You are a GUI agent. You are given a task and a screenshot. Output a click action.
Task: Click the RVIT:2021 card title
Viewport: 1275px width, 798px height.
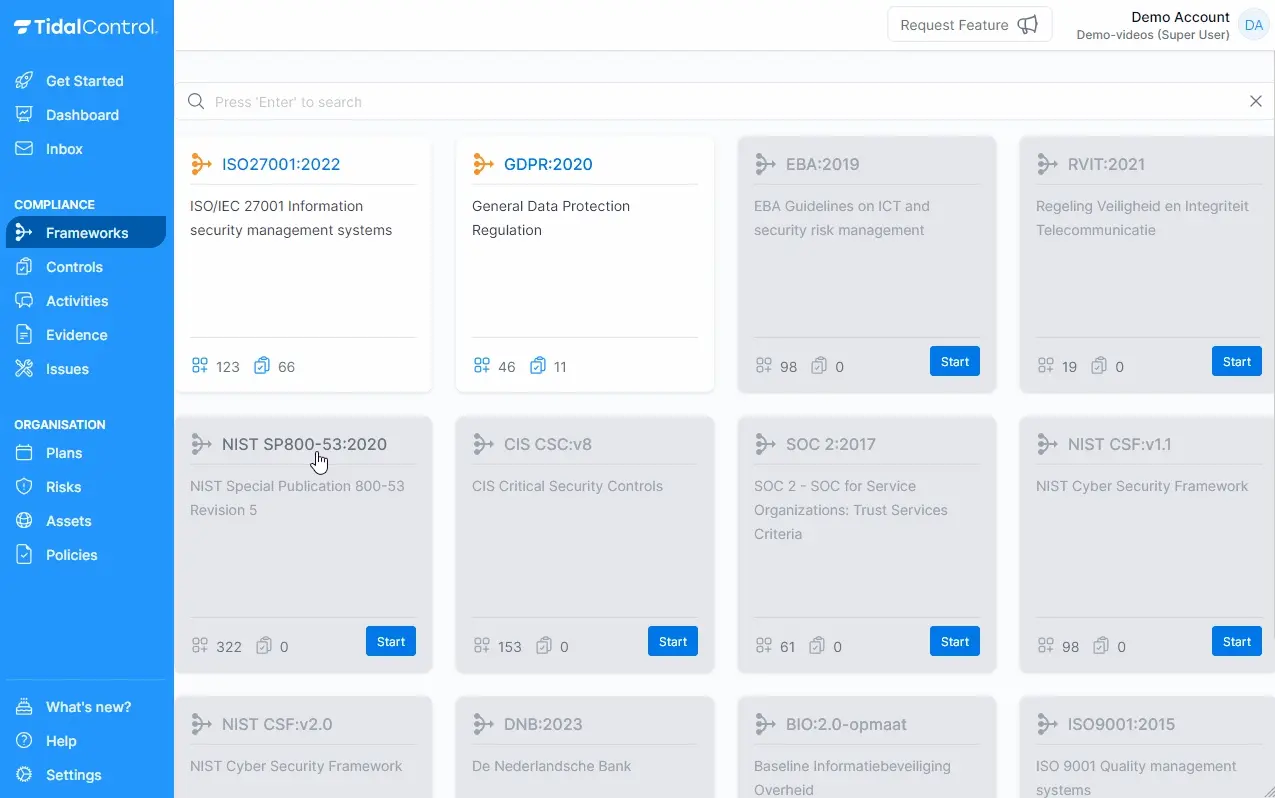point(1106,164)
